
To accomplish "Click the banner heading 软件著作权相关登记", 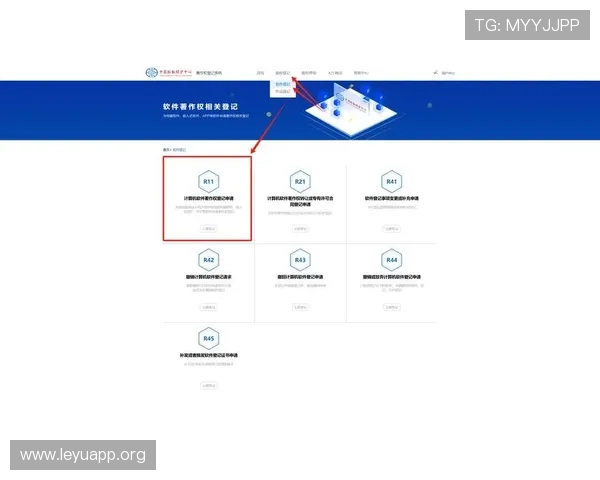I will point(200,107).
